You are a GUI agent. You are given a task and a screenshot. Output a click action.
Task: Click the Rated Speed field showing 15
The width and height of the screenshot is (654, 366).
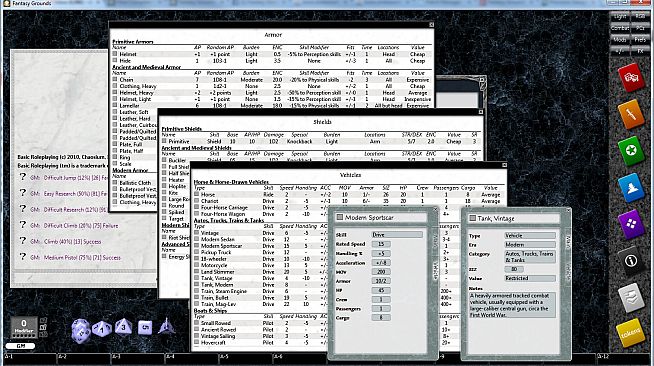(381, 244)
